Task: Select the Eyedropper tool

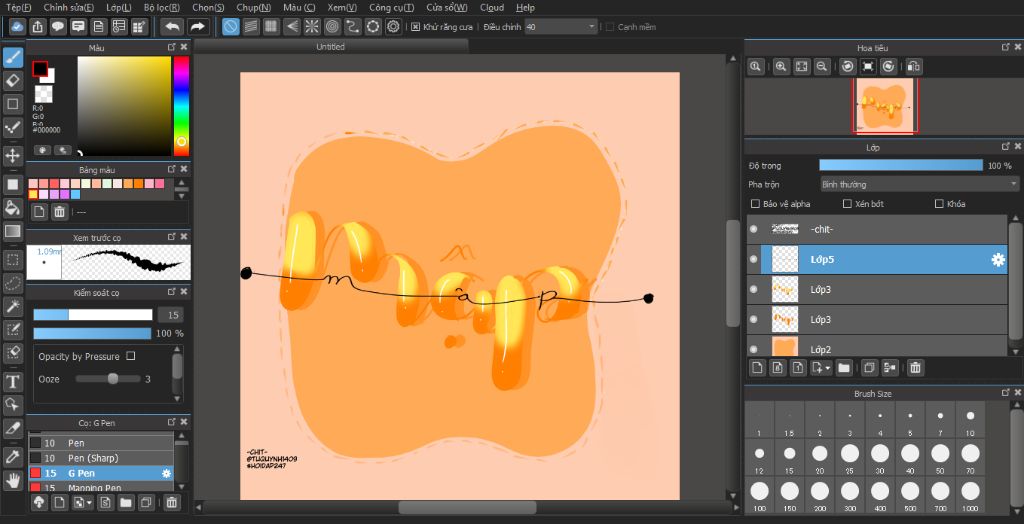Action: pos(12,457)
